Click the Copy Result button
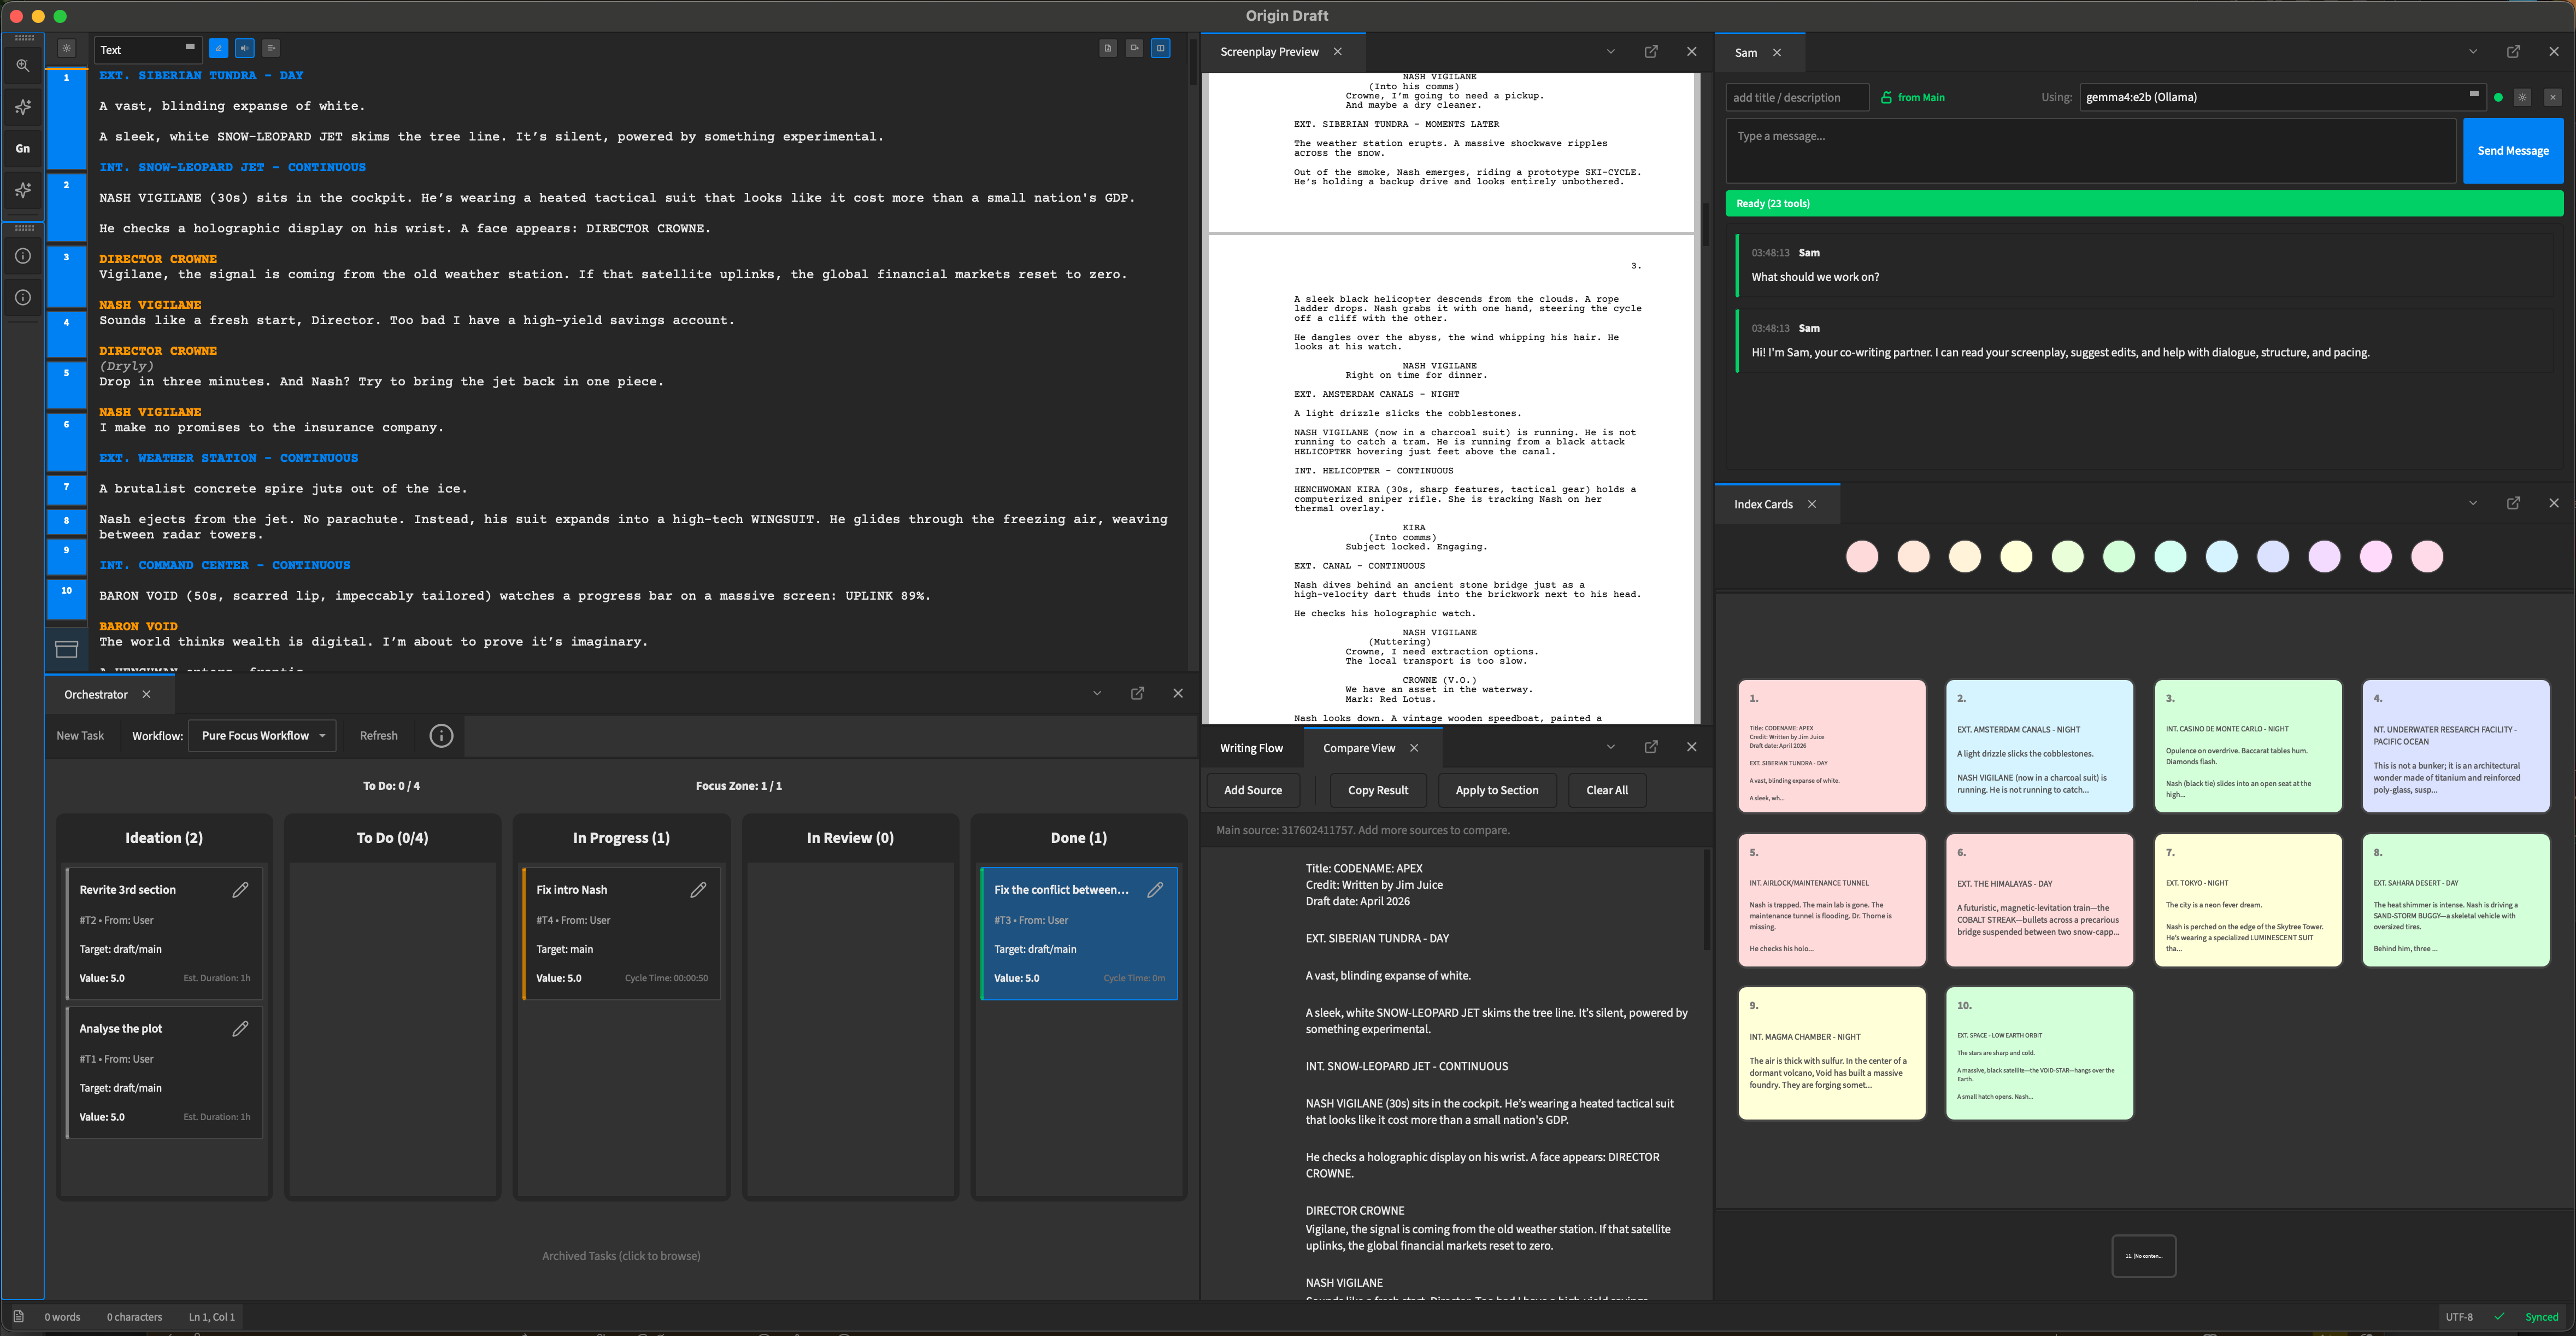2576x1336 pixels. coord(1378,790)
